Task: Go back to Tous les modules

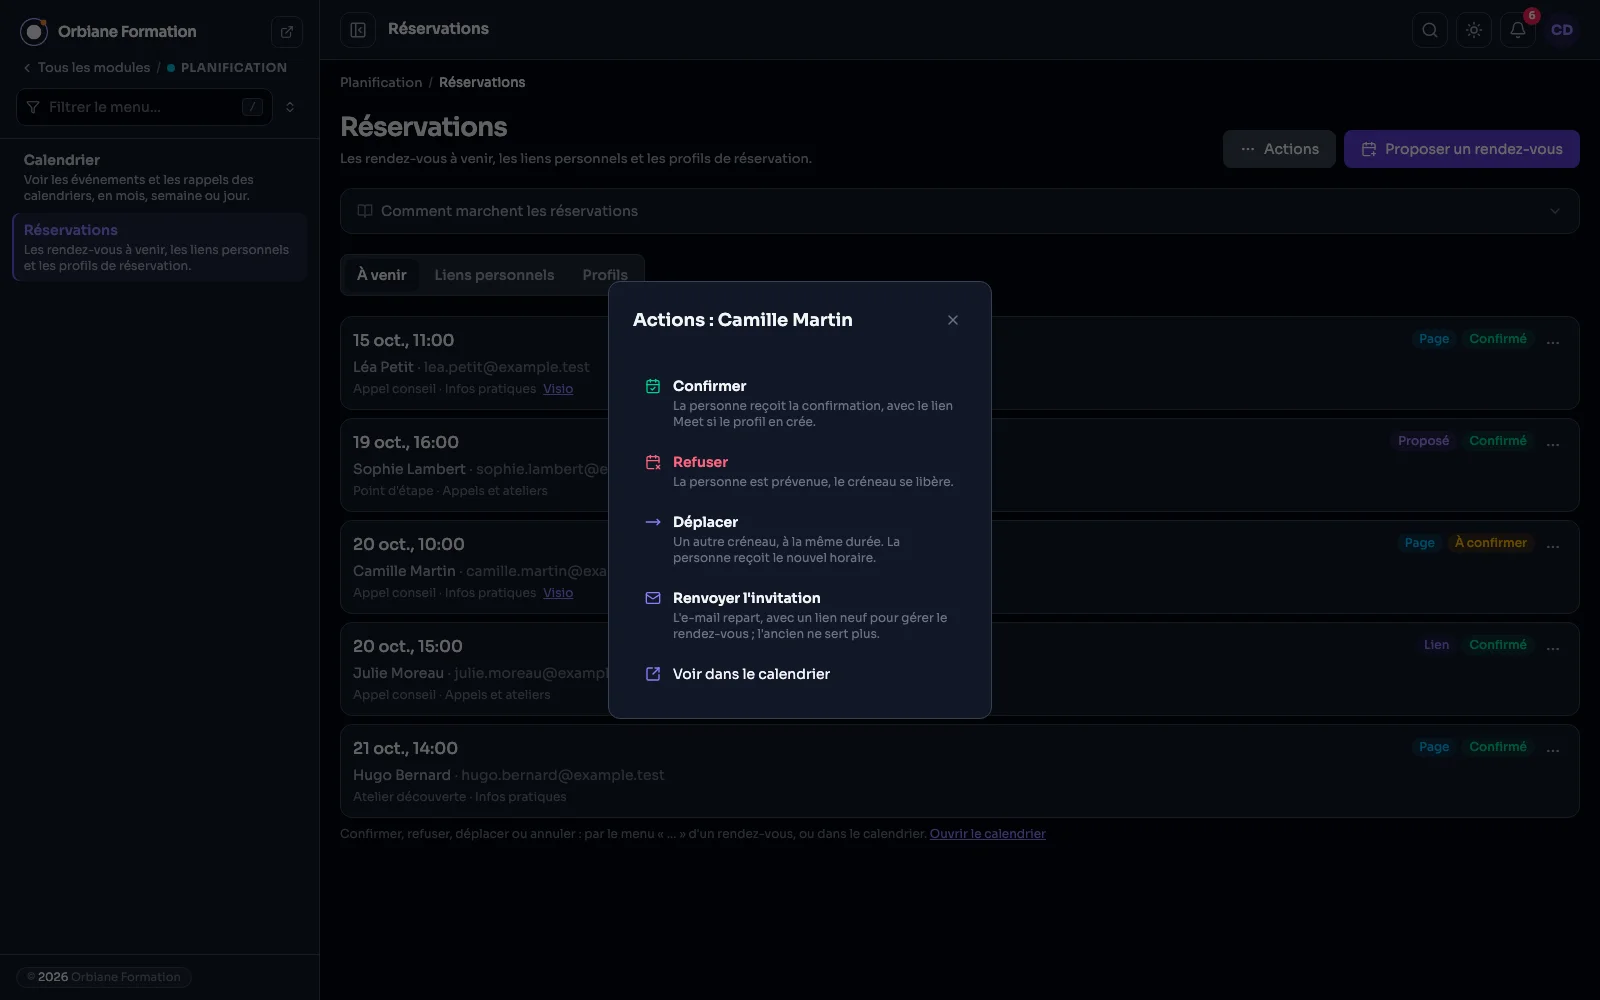Action: (x=87, y=68)
